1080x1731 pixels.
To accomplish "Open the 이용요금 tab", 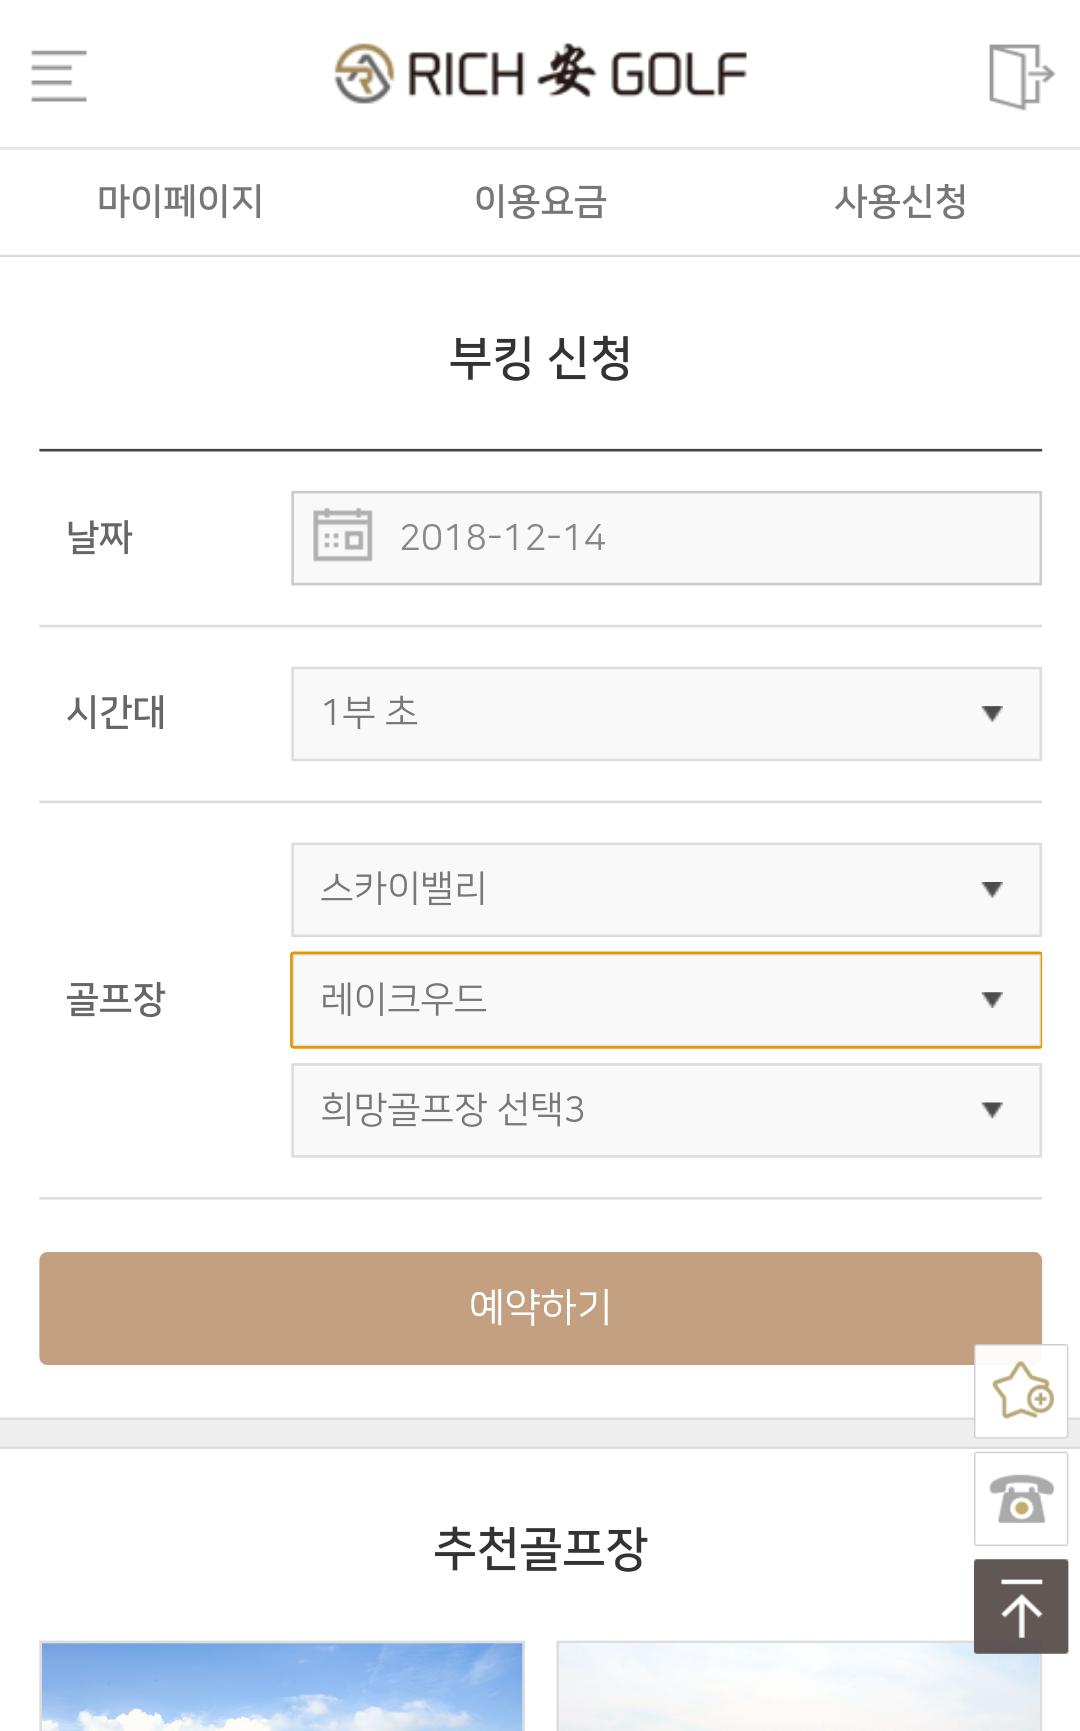I will (x=540, y=201).
